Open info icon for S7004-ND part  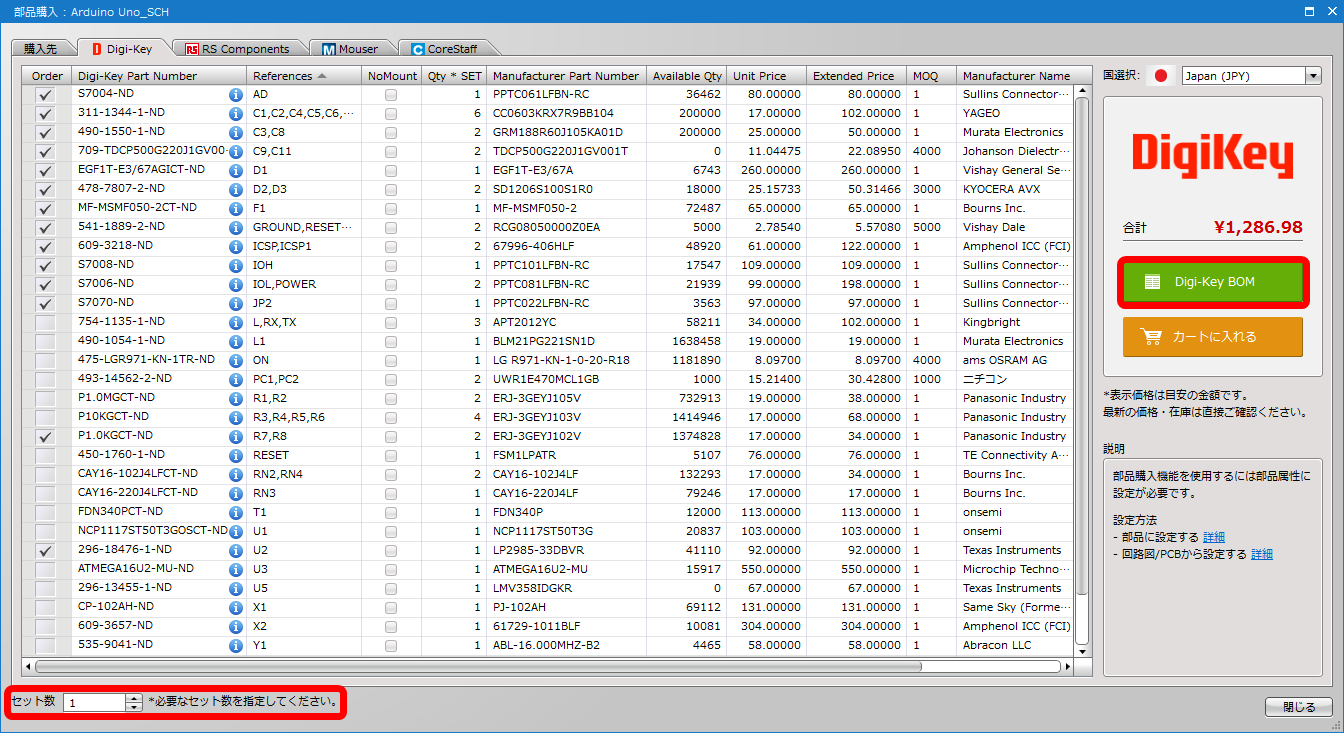(x=236, y=94)
